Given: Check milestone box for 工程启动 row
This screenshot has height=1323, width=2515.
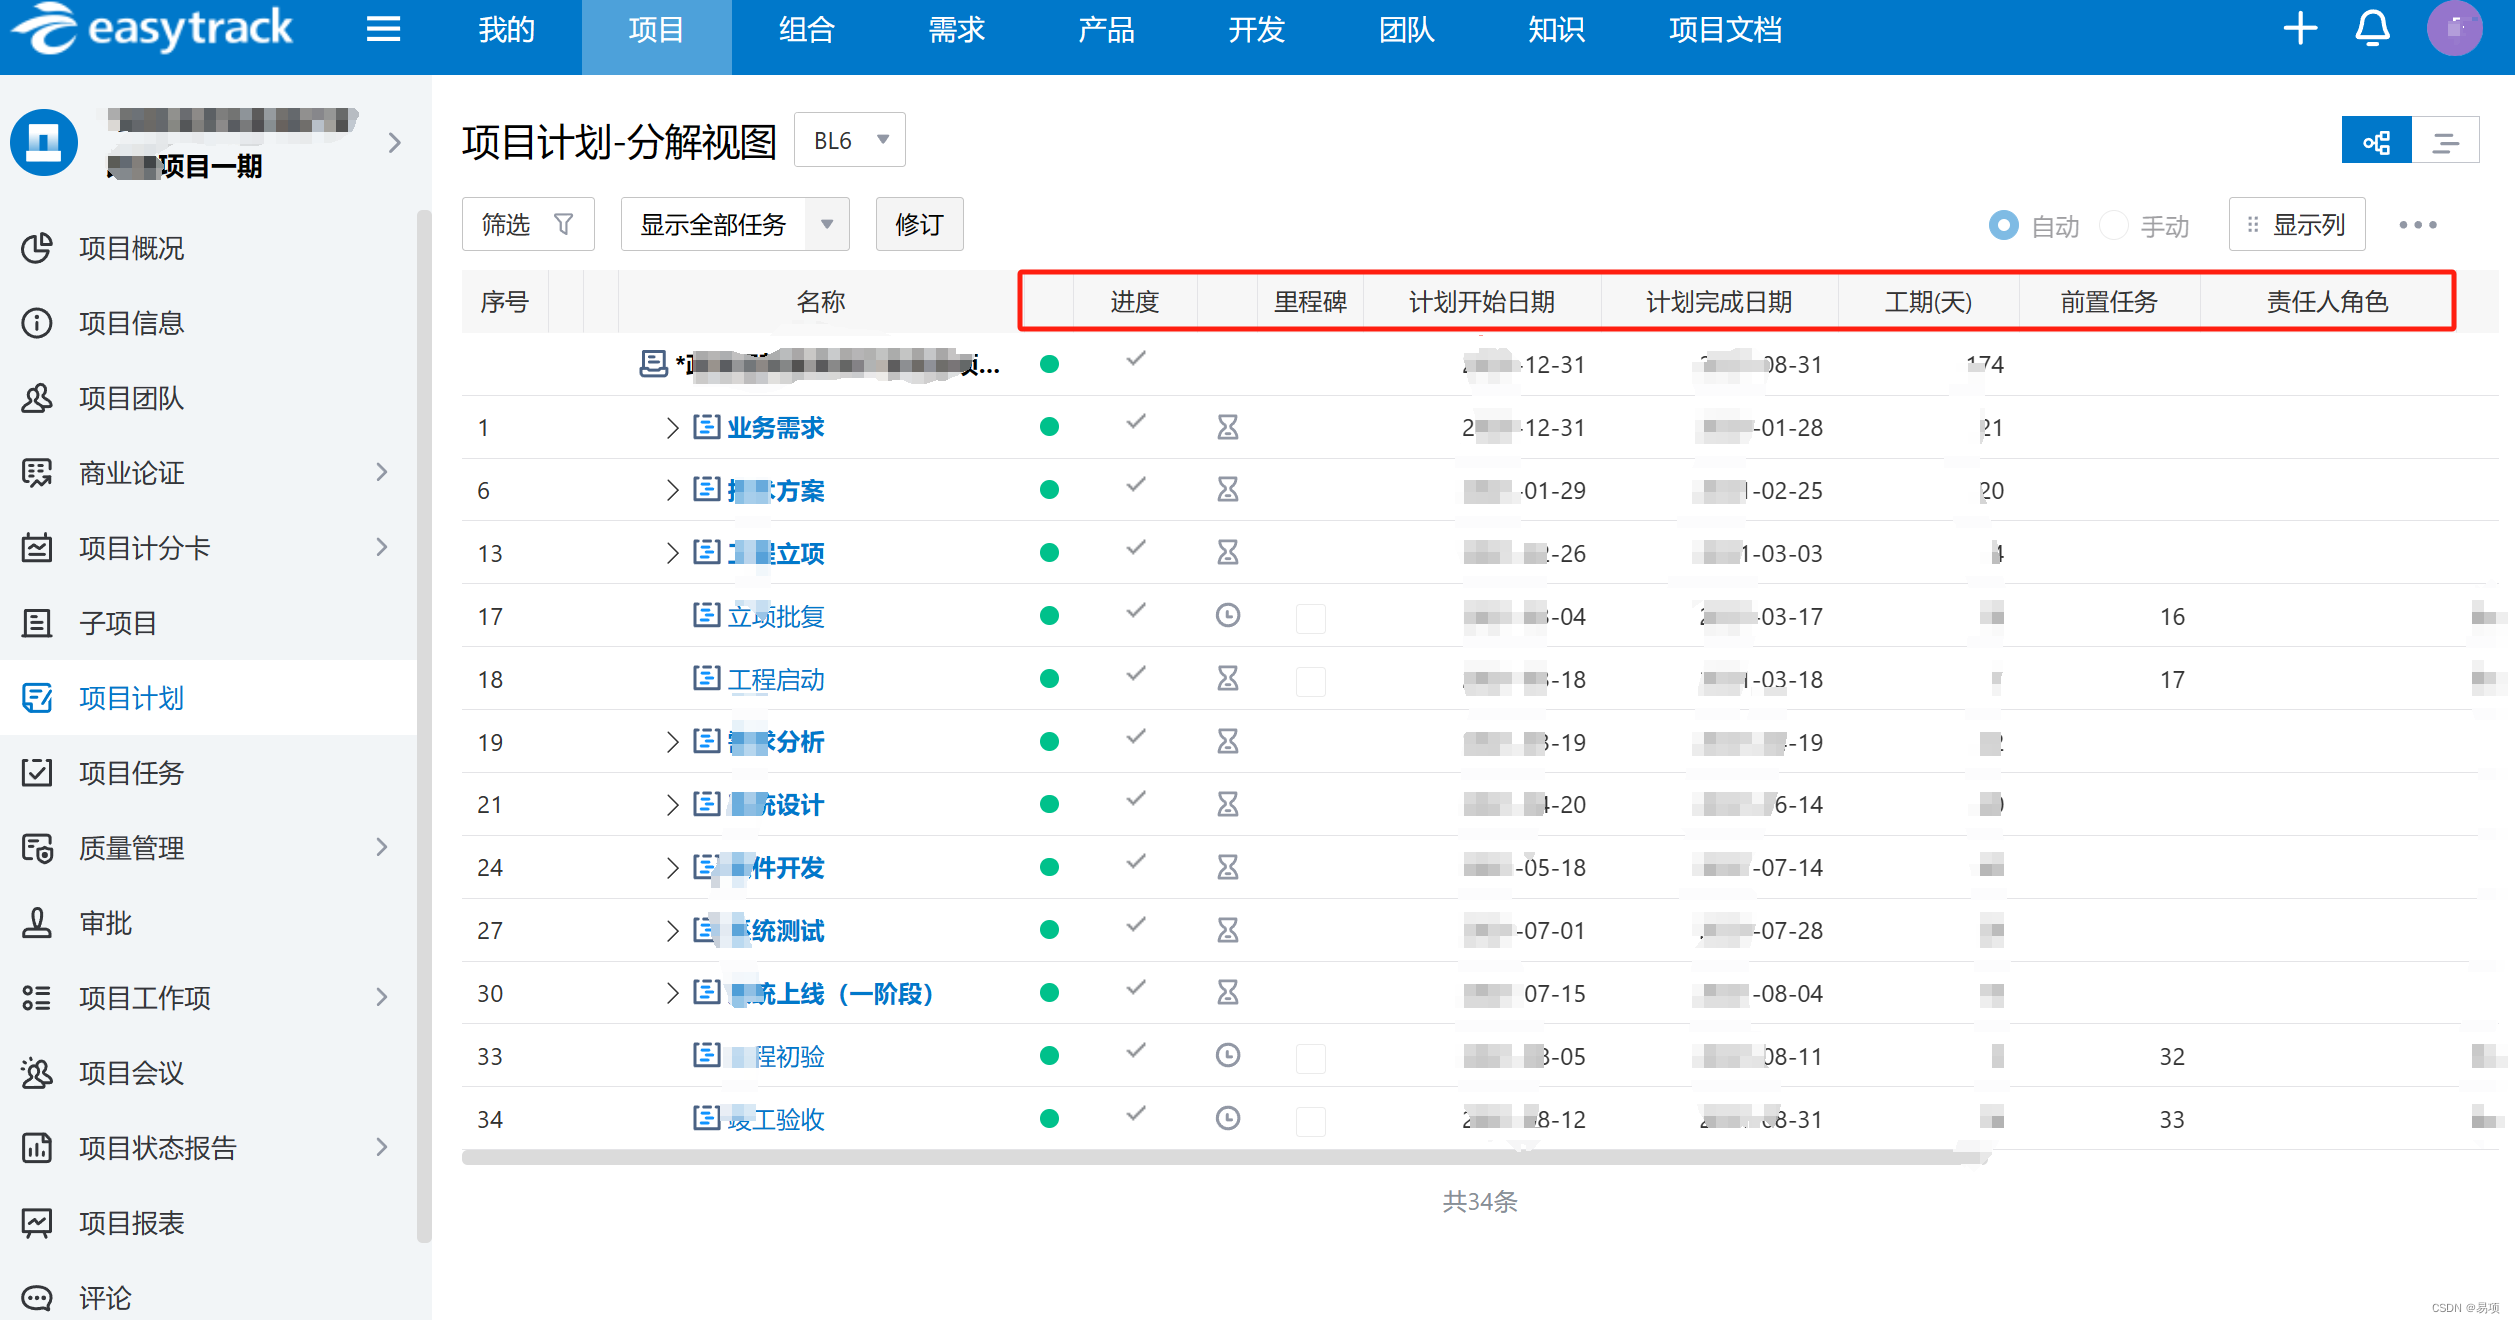Looking at the screenshot, I should tap(1310, 681).
